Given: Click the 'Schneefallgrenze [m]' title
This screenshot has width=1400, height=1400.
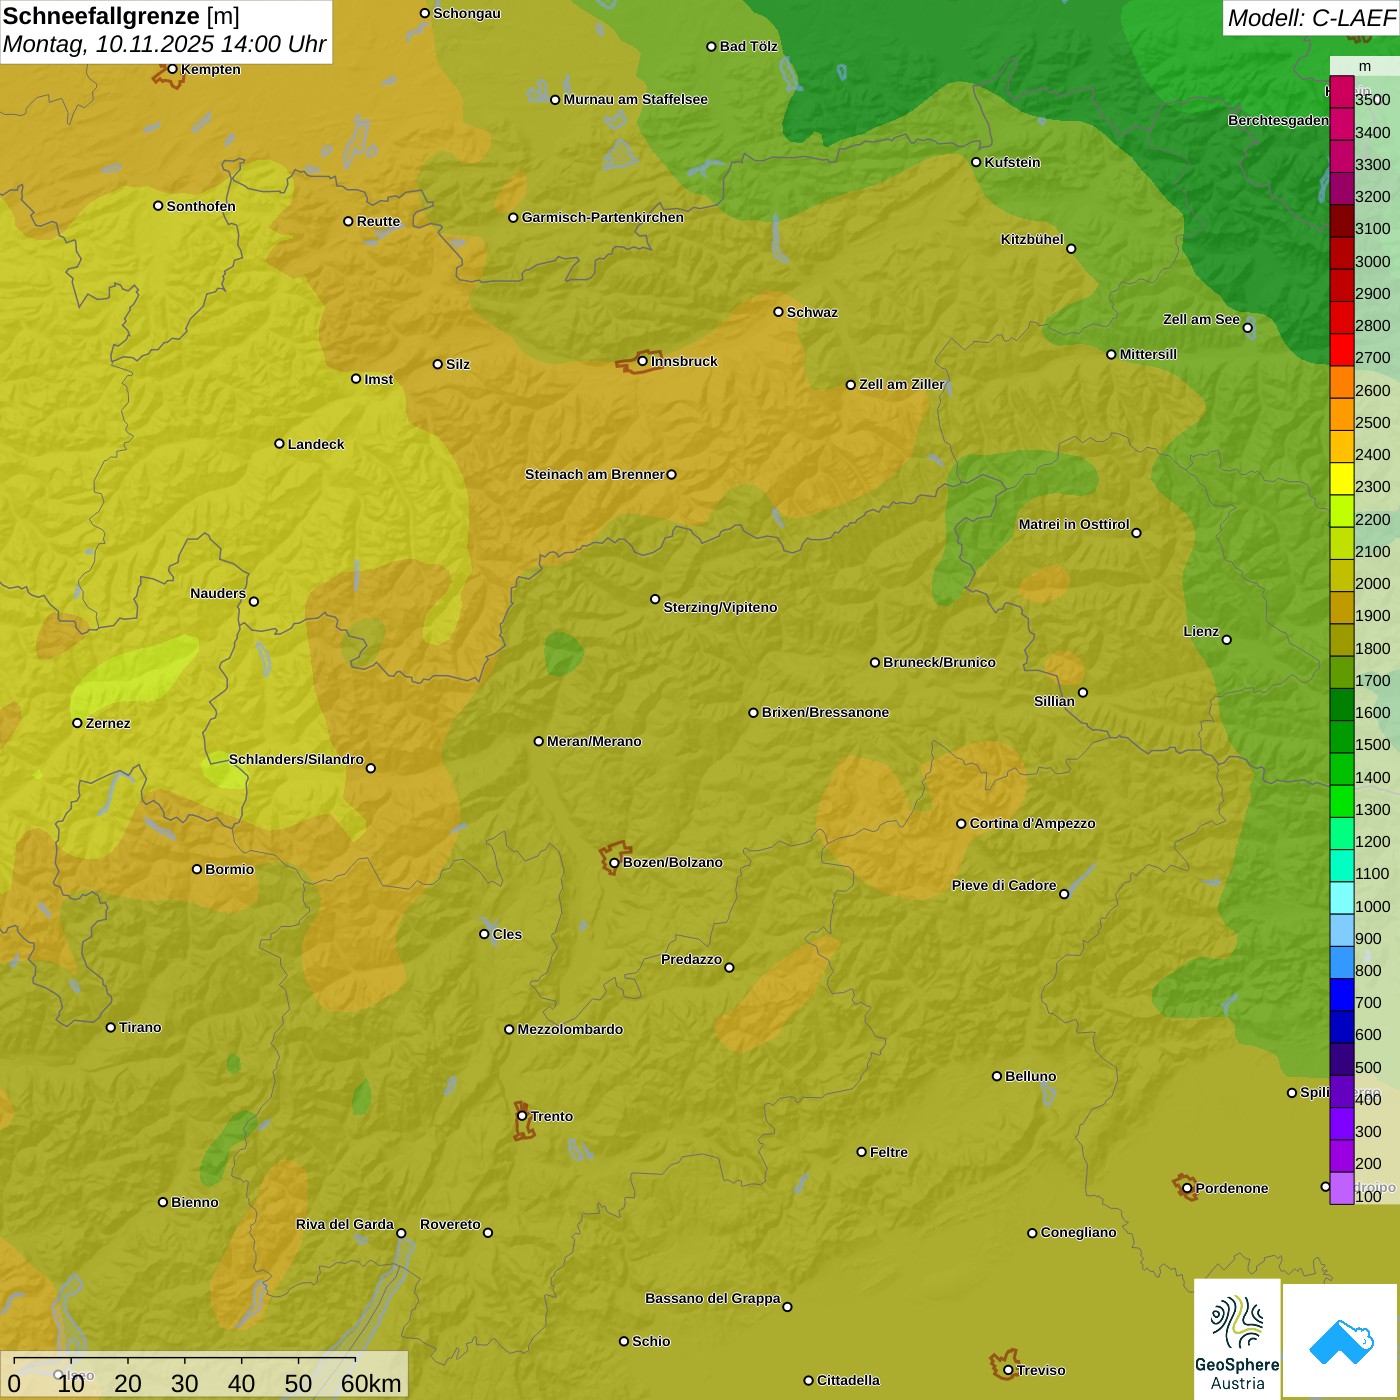Looking at the screenshot, I should click(121, 16).
